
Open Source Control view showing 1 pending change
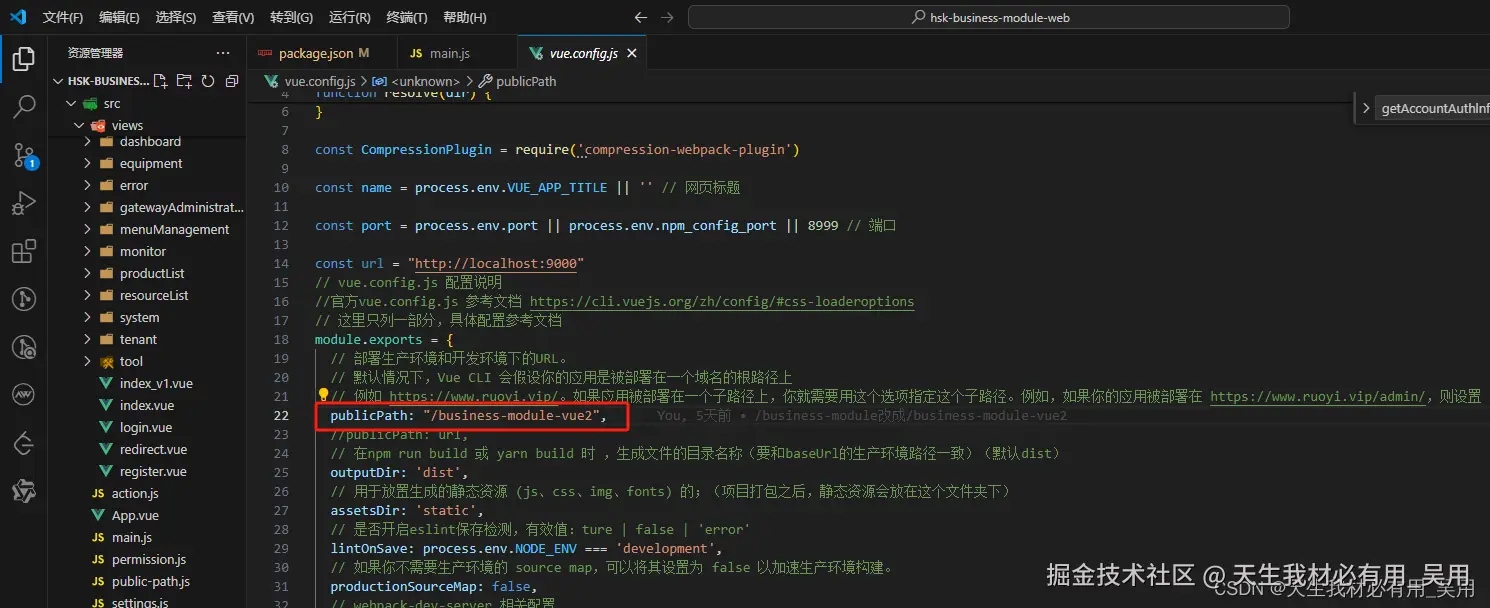[23, 155]
